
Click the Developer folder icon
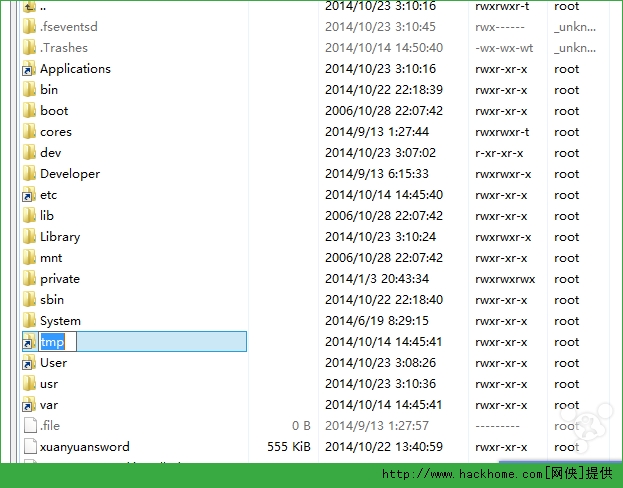tap(29, 174)
